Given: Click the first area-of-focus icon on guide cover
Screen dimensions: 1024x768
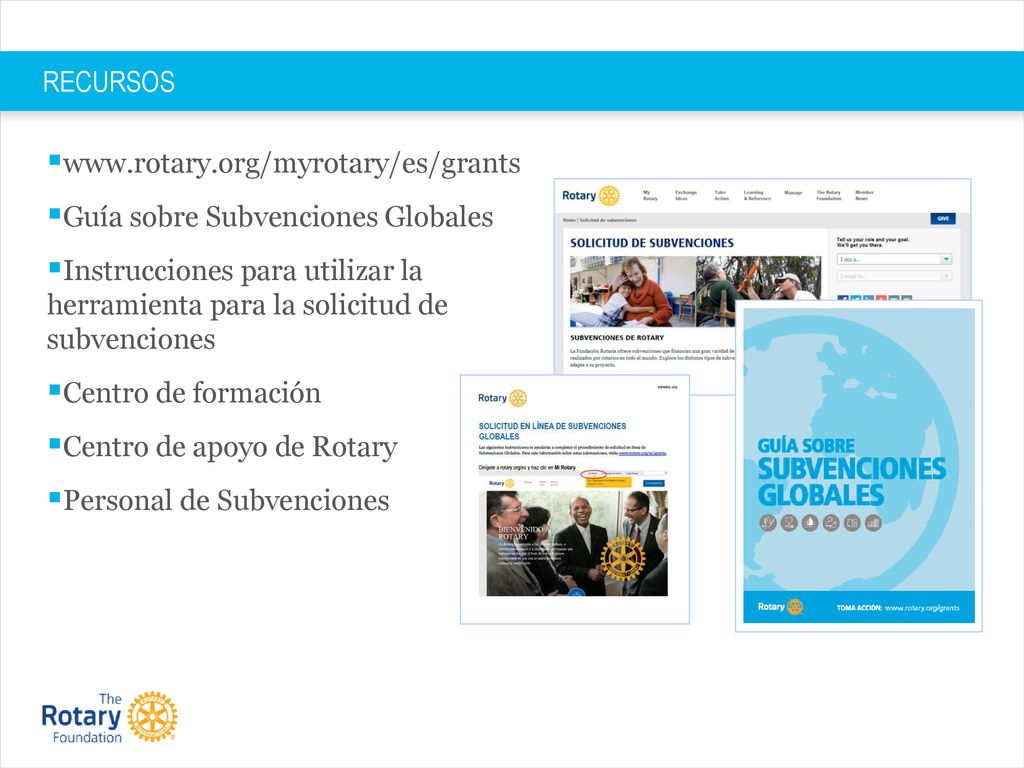Looking at the screenshot, I should (x=768, y=522).
